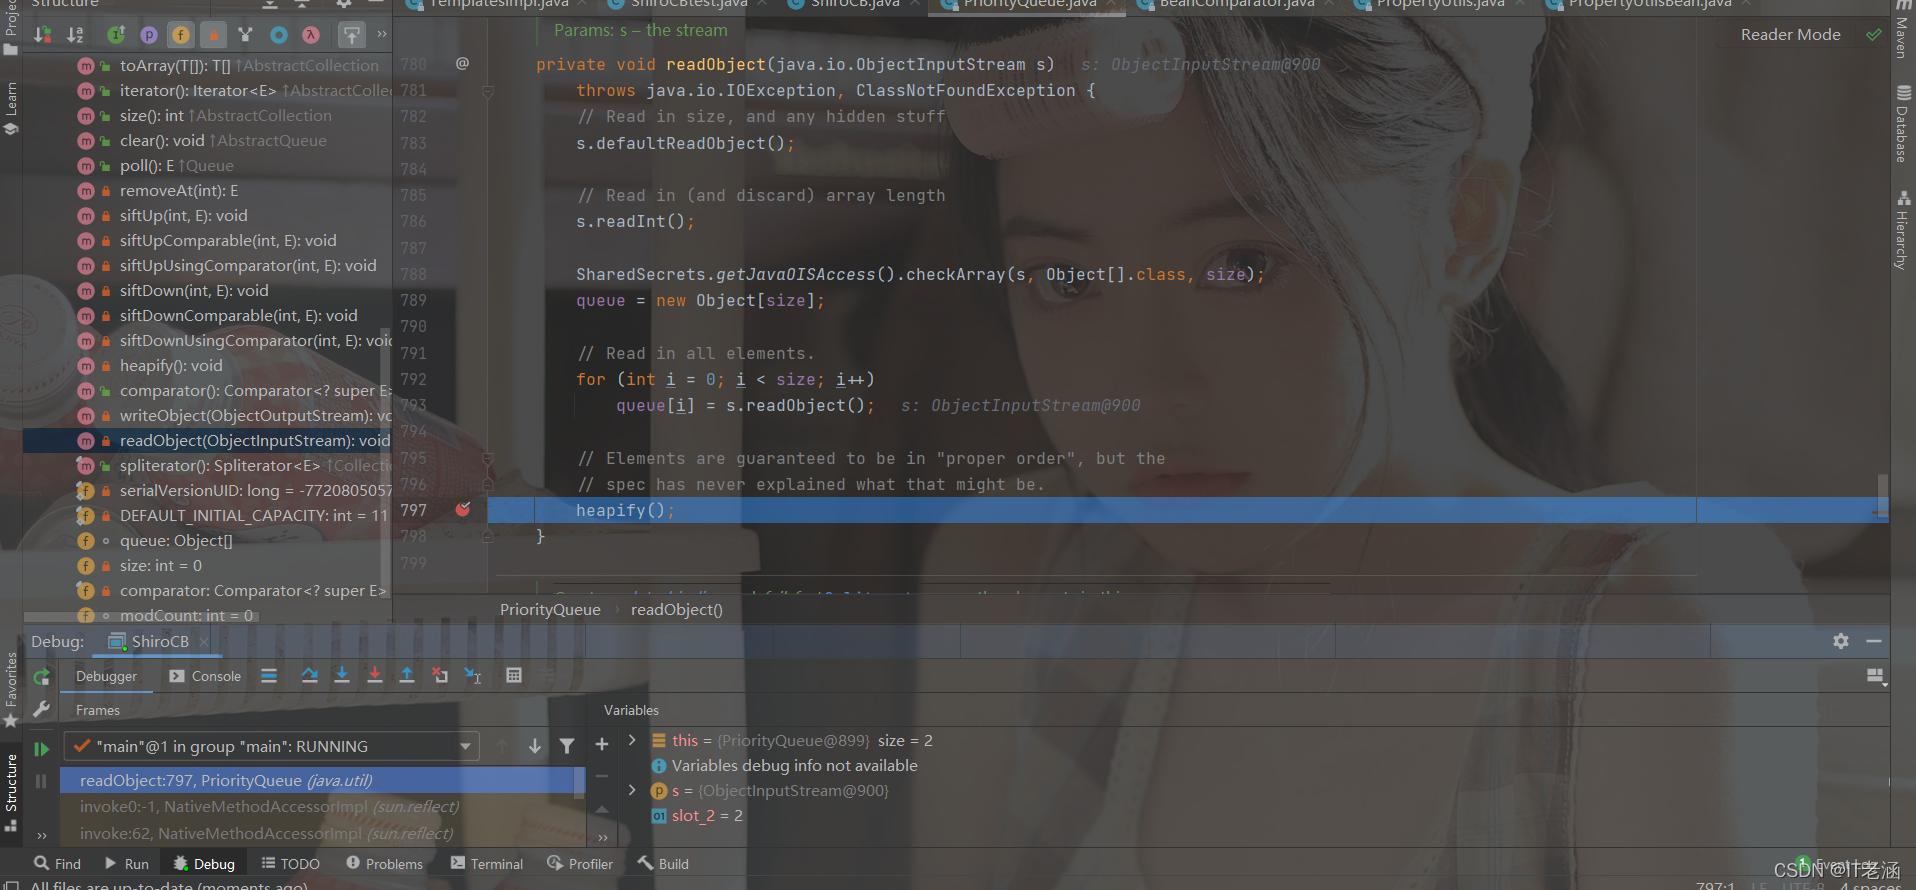The image size is (1916, 890).
Task: Select readObject:797 PriorityQueue frame
Action: [322, 781]
